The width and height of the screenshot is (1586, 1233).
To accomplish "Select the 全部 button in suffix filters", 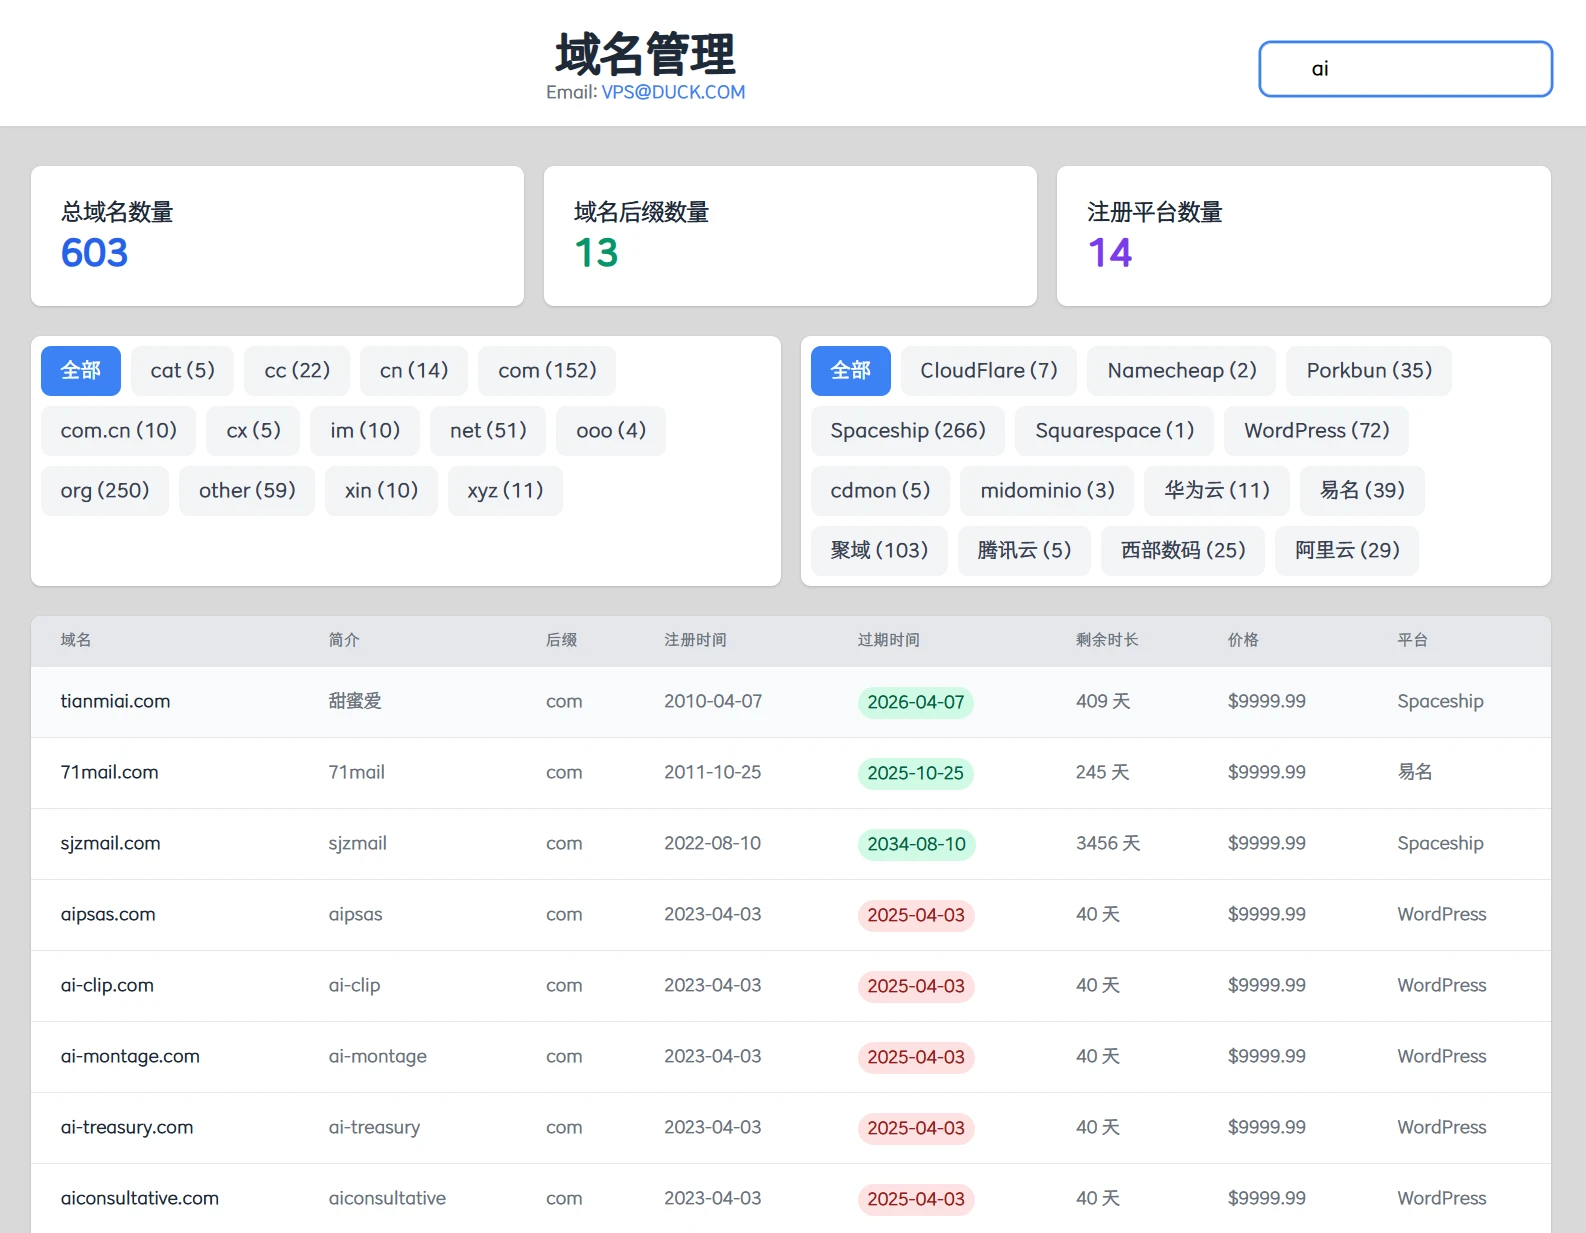I will (81, 371).
